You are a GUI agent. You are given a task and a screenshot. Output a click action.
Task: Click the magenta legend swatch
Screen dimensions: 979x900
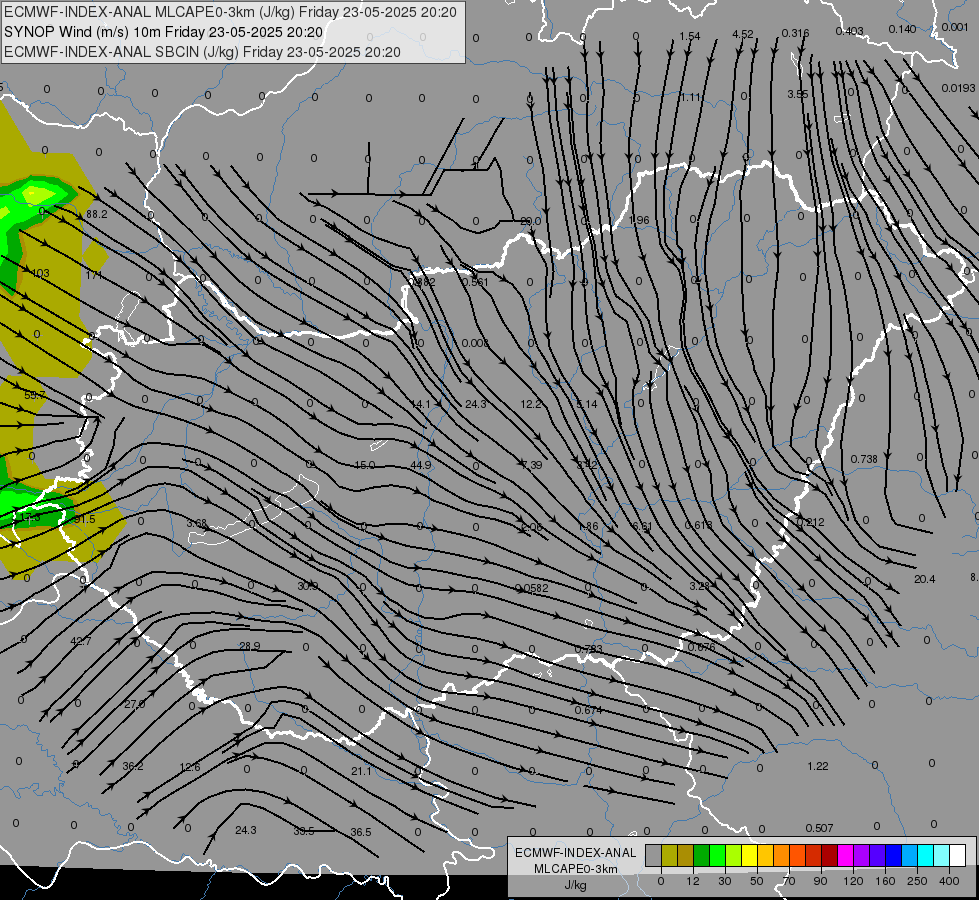pos(846,855)
